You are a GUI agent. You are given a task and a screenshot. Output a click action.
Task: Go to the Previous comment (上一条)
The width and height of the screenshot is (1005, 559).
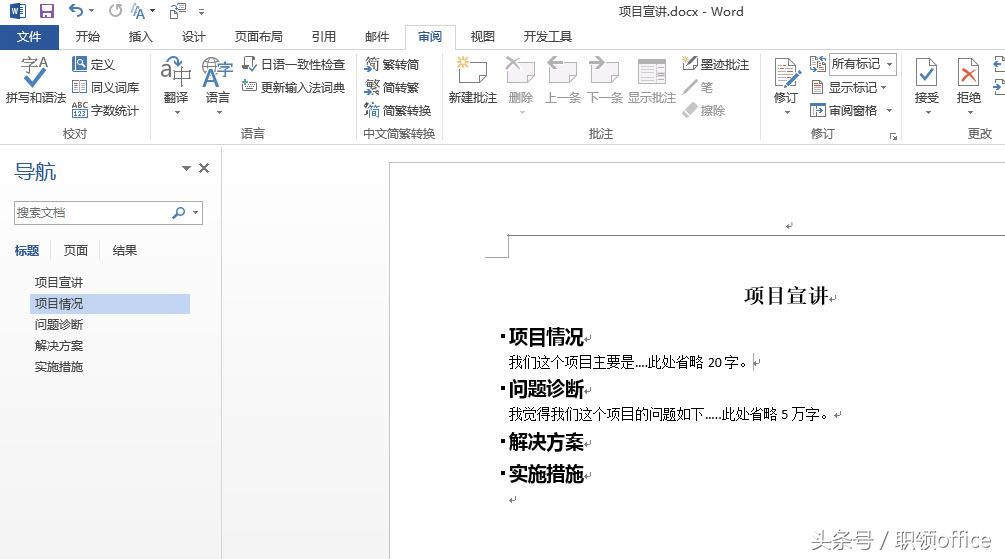pos(562,81)
